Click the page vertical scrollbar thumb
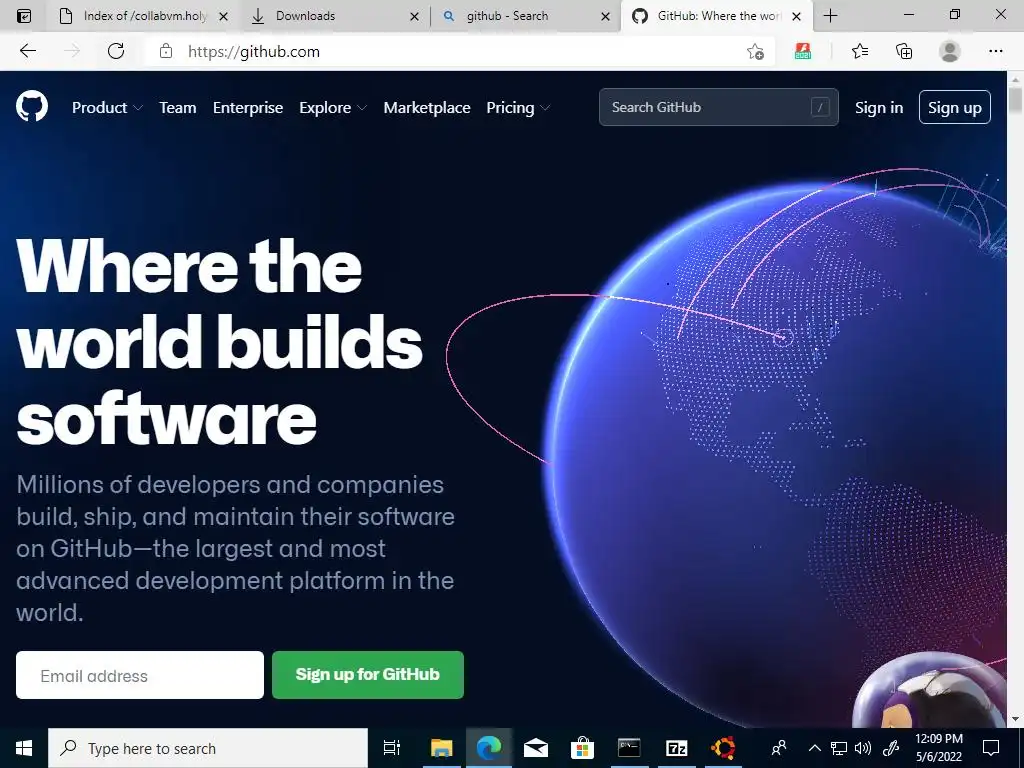Image resolution: width=1024 pixels, height=768 pixels. (x=1015, y=100)
